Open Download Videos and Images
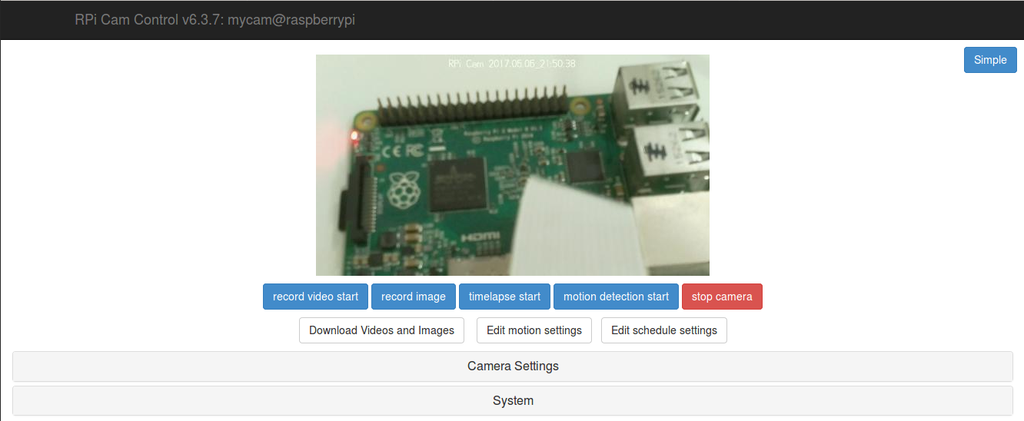1024x421 pixels. [x=381, y=330]
